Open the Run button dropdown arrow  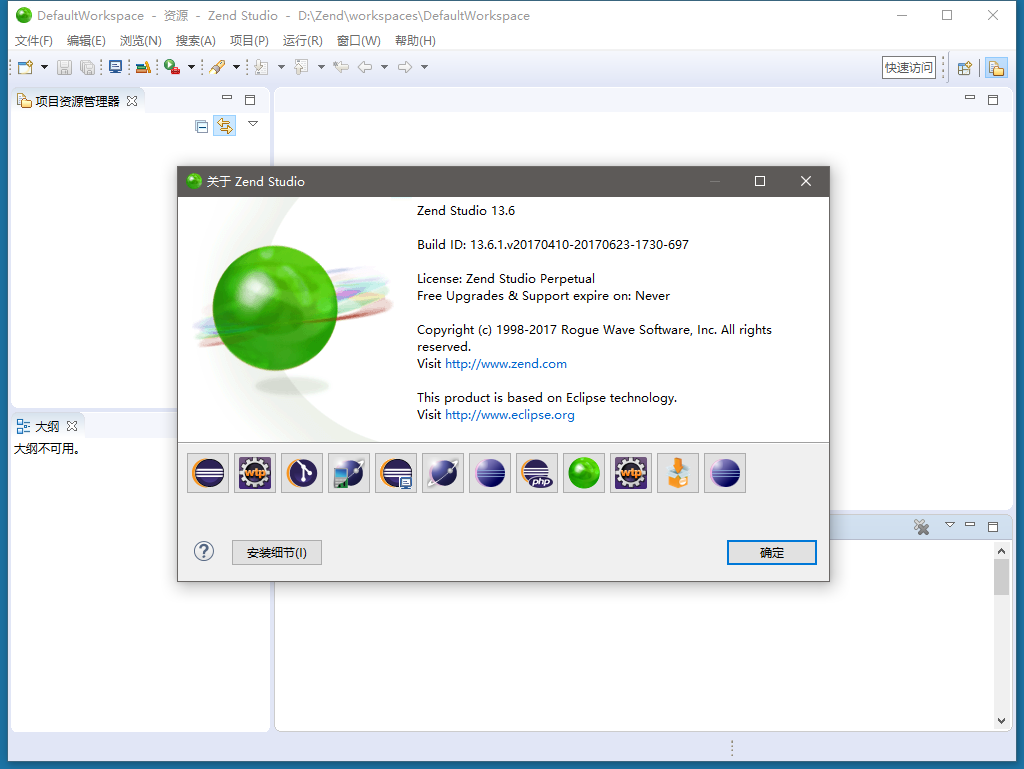click(190, 66)
